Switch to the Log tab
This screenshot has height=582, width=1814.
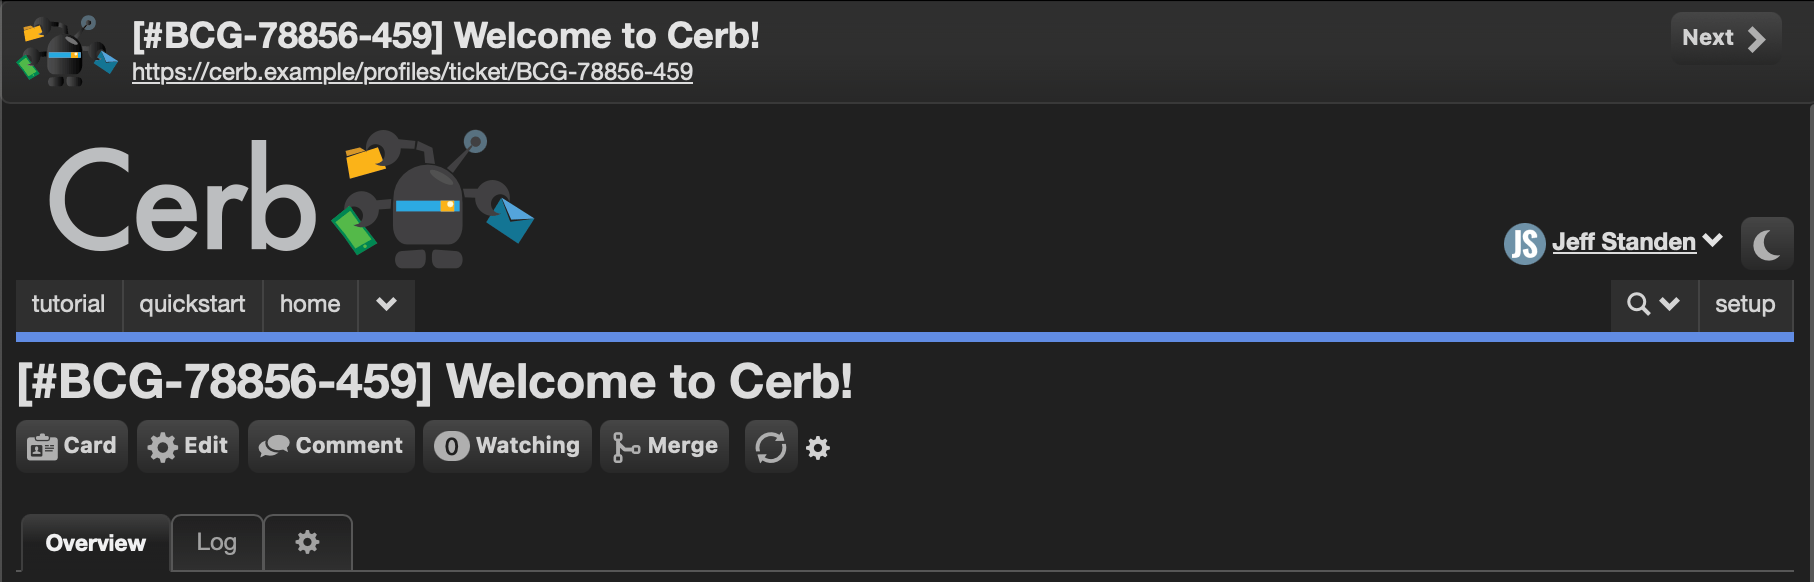pyautogui.click(x=217, y=542)
